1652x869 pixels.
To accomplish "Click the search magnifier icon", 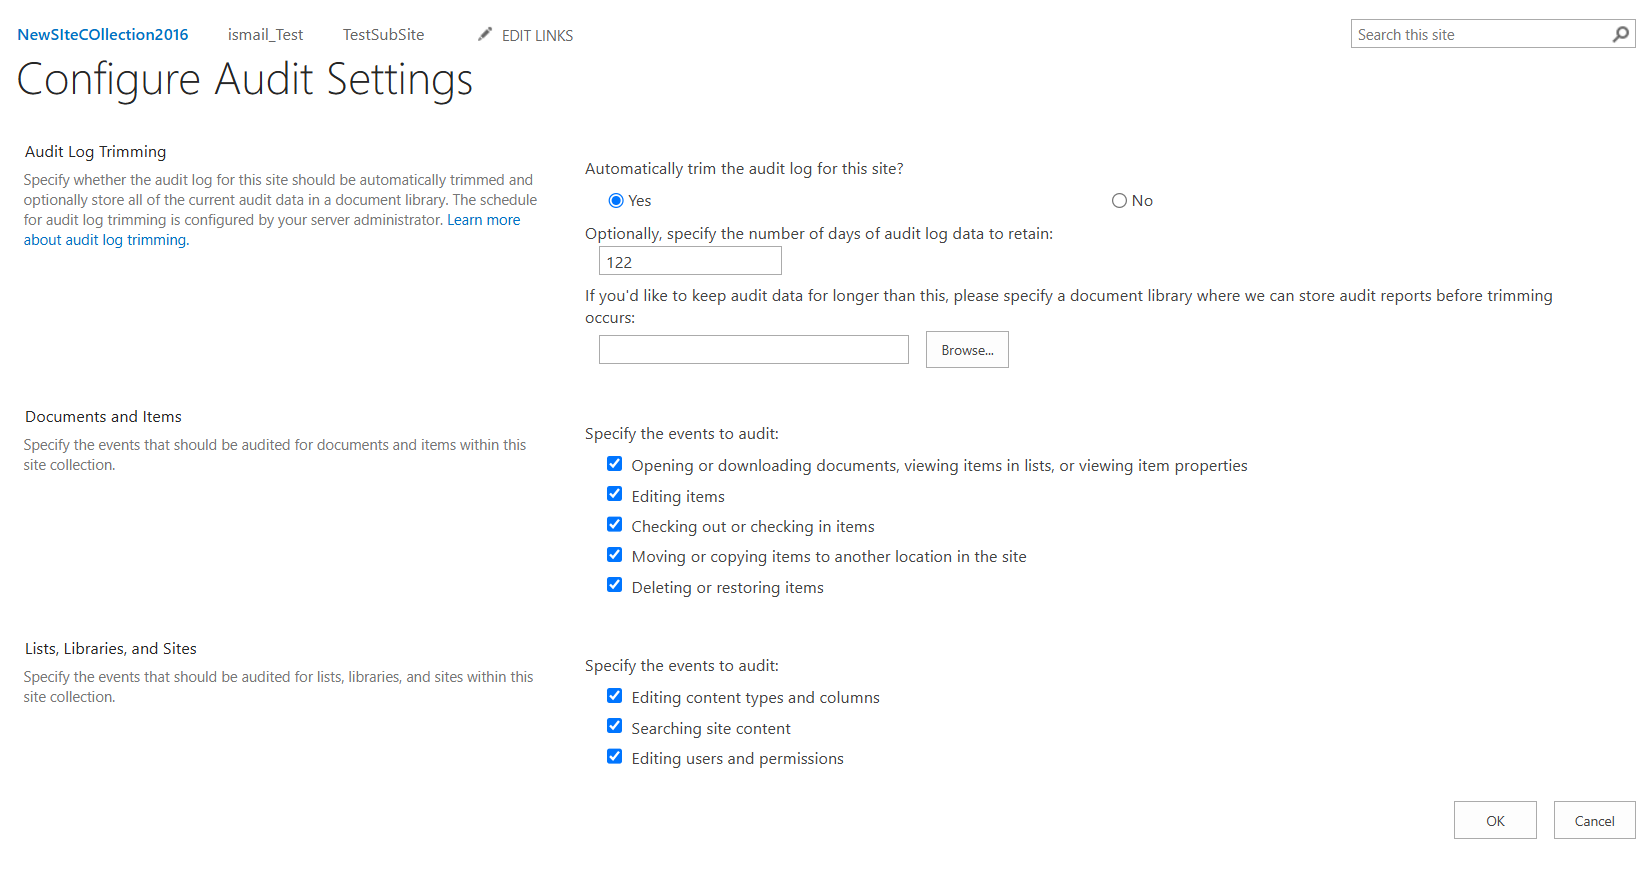I will 1621,33.
